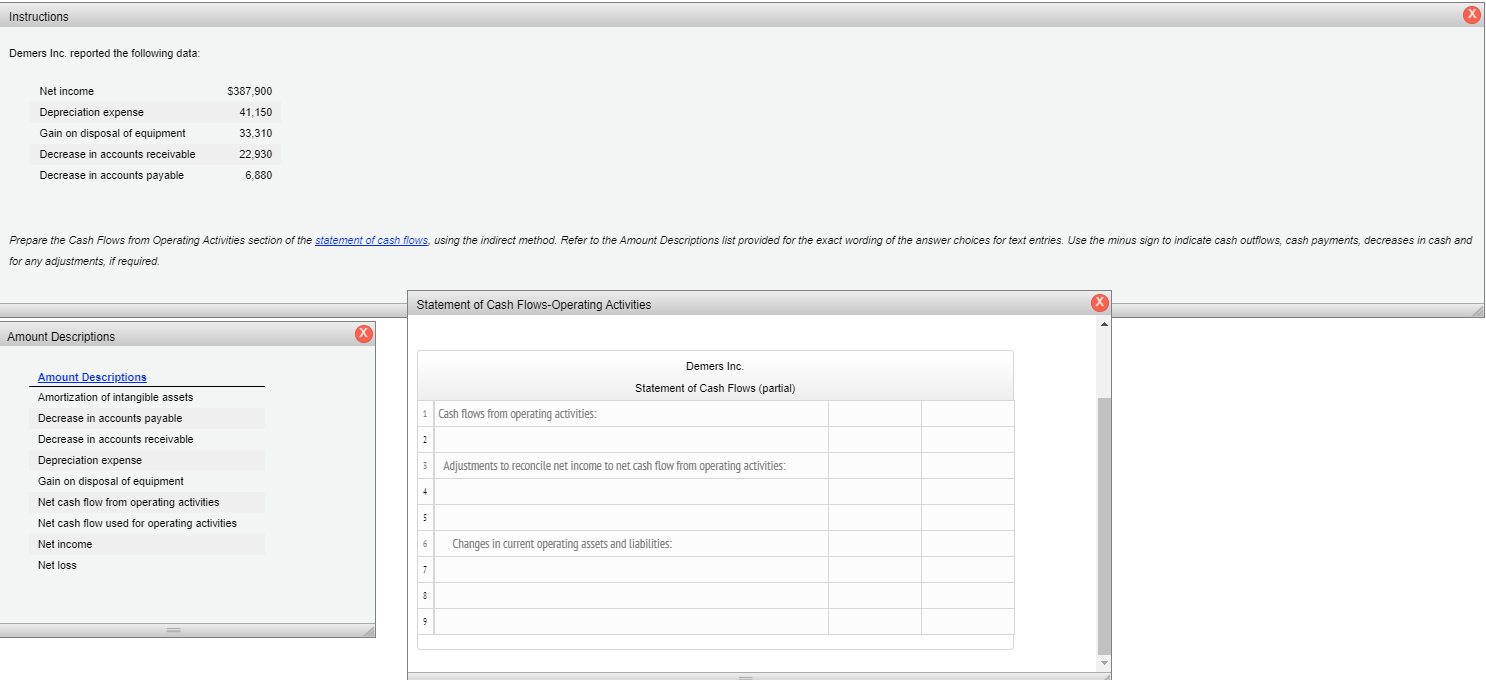Open the statement of cash flows link
This screenshot has height=680, width=1486.
[372, 241]
